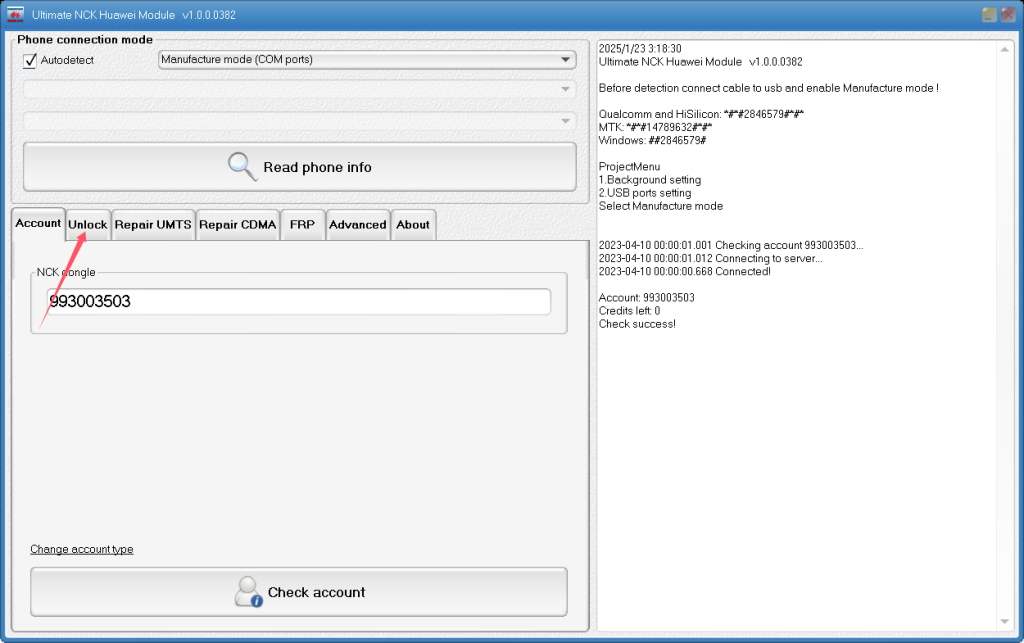Click the log scrollbar down arrow
Viewport: 1024px width, 643px height.
click(1004, 621)
